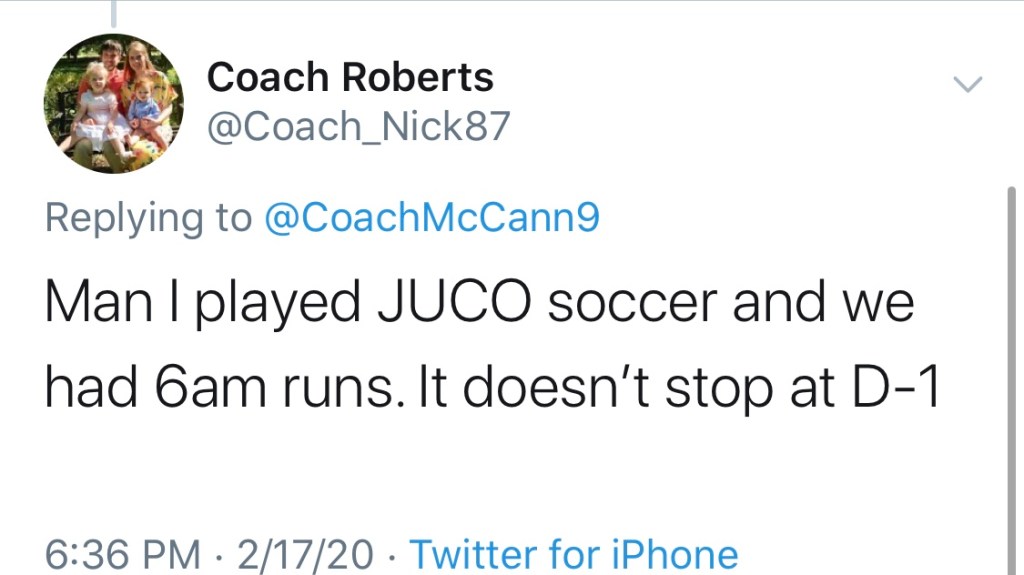Visit the @CoachMcCann9 mention link
Image resolution: width=1024 pixels, height=575 pixels.
pyautogui.click(x=431, y=218)
